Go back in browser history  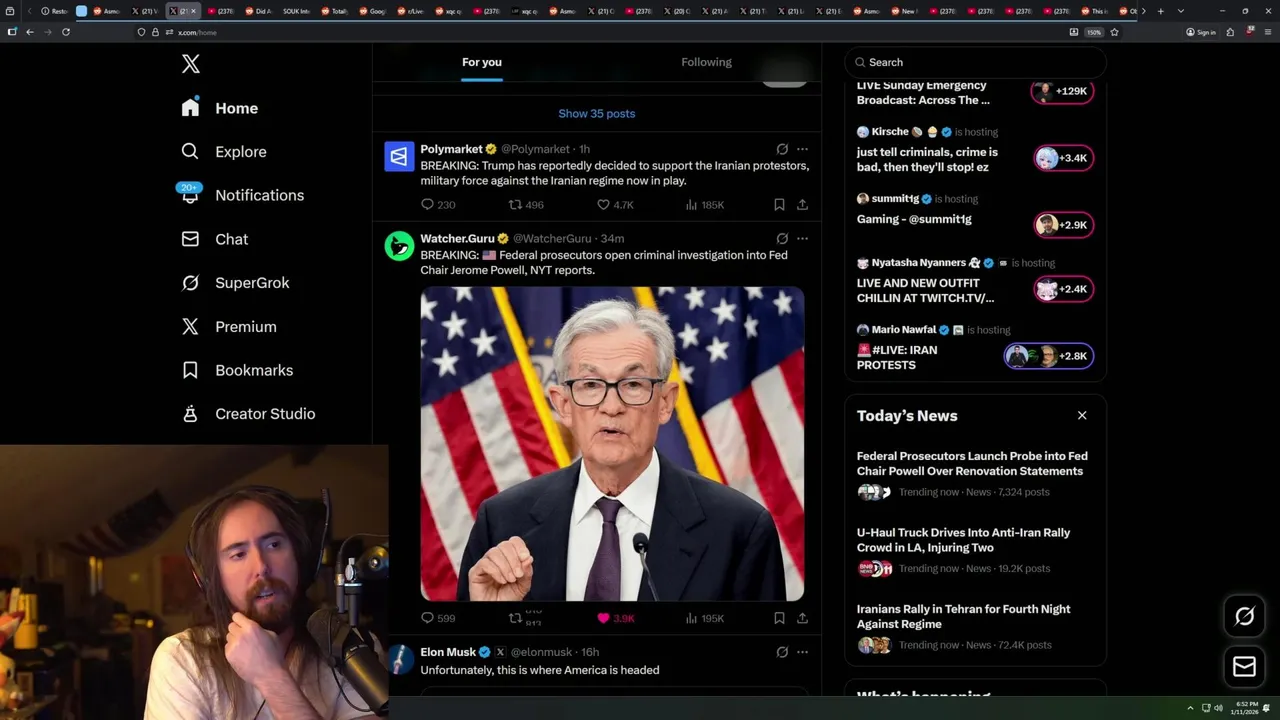30,32
